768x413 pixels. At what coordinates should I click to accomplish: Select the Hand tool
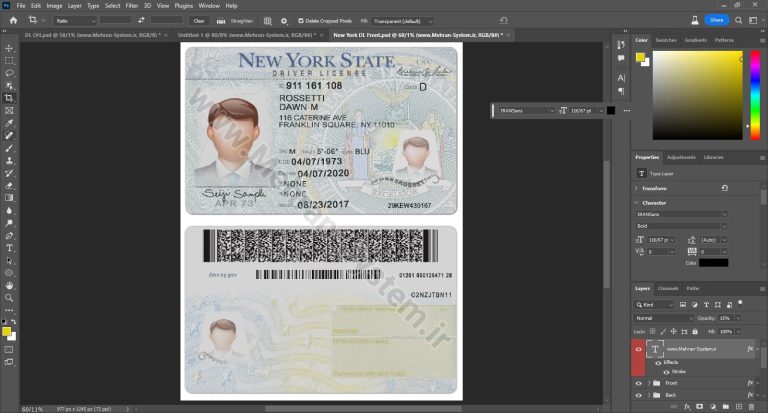(x=9, y=285)
